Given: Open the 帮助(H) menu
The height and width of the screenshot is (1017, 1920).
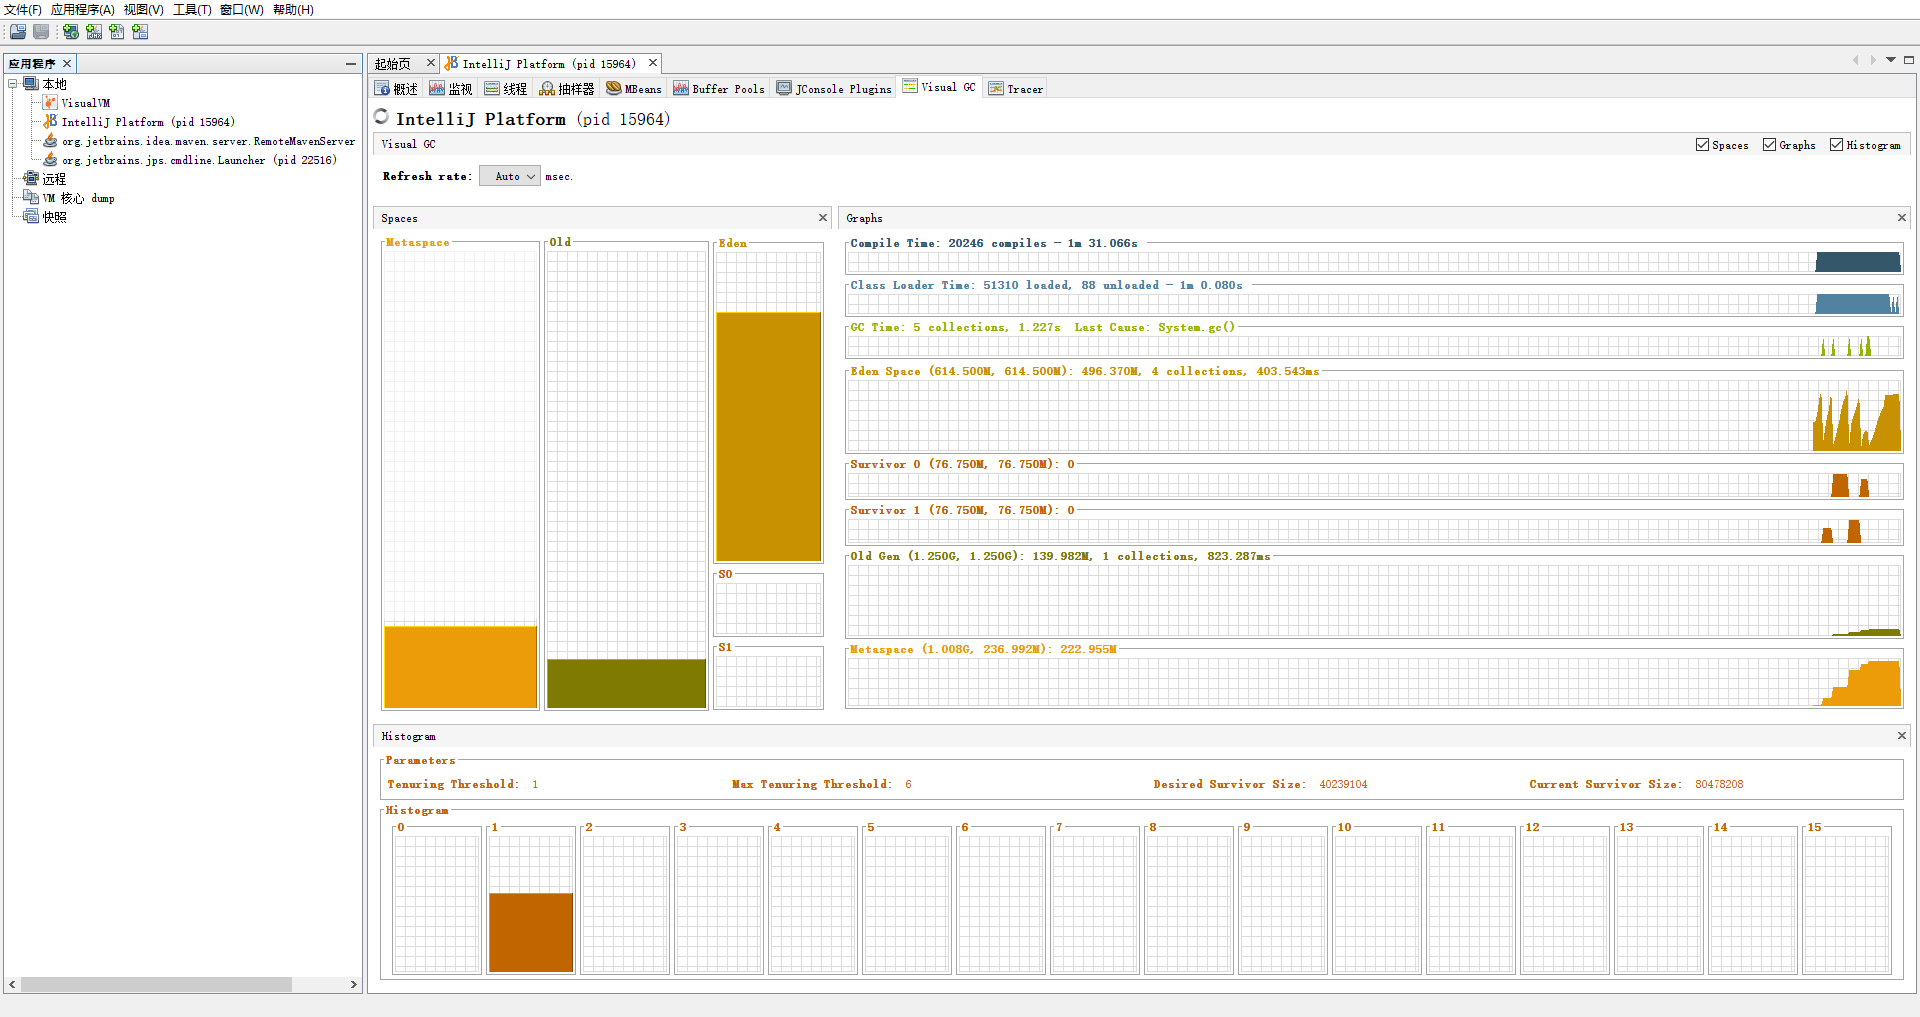Looking at the screenshot, I should tap(293, 10).
